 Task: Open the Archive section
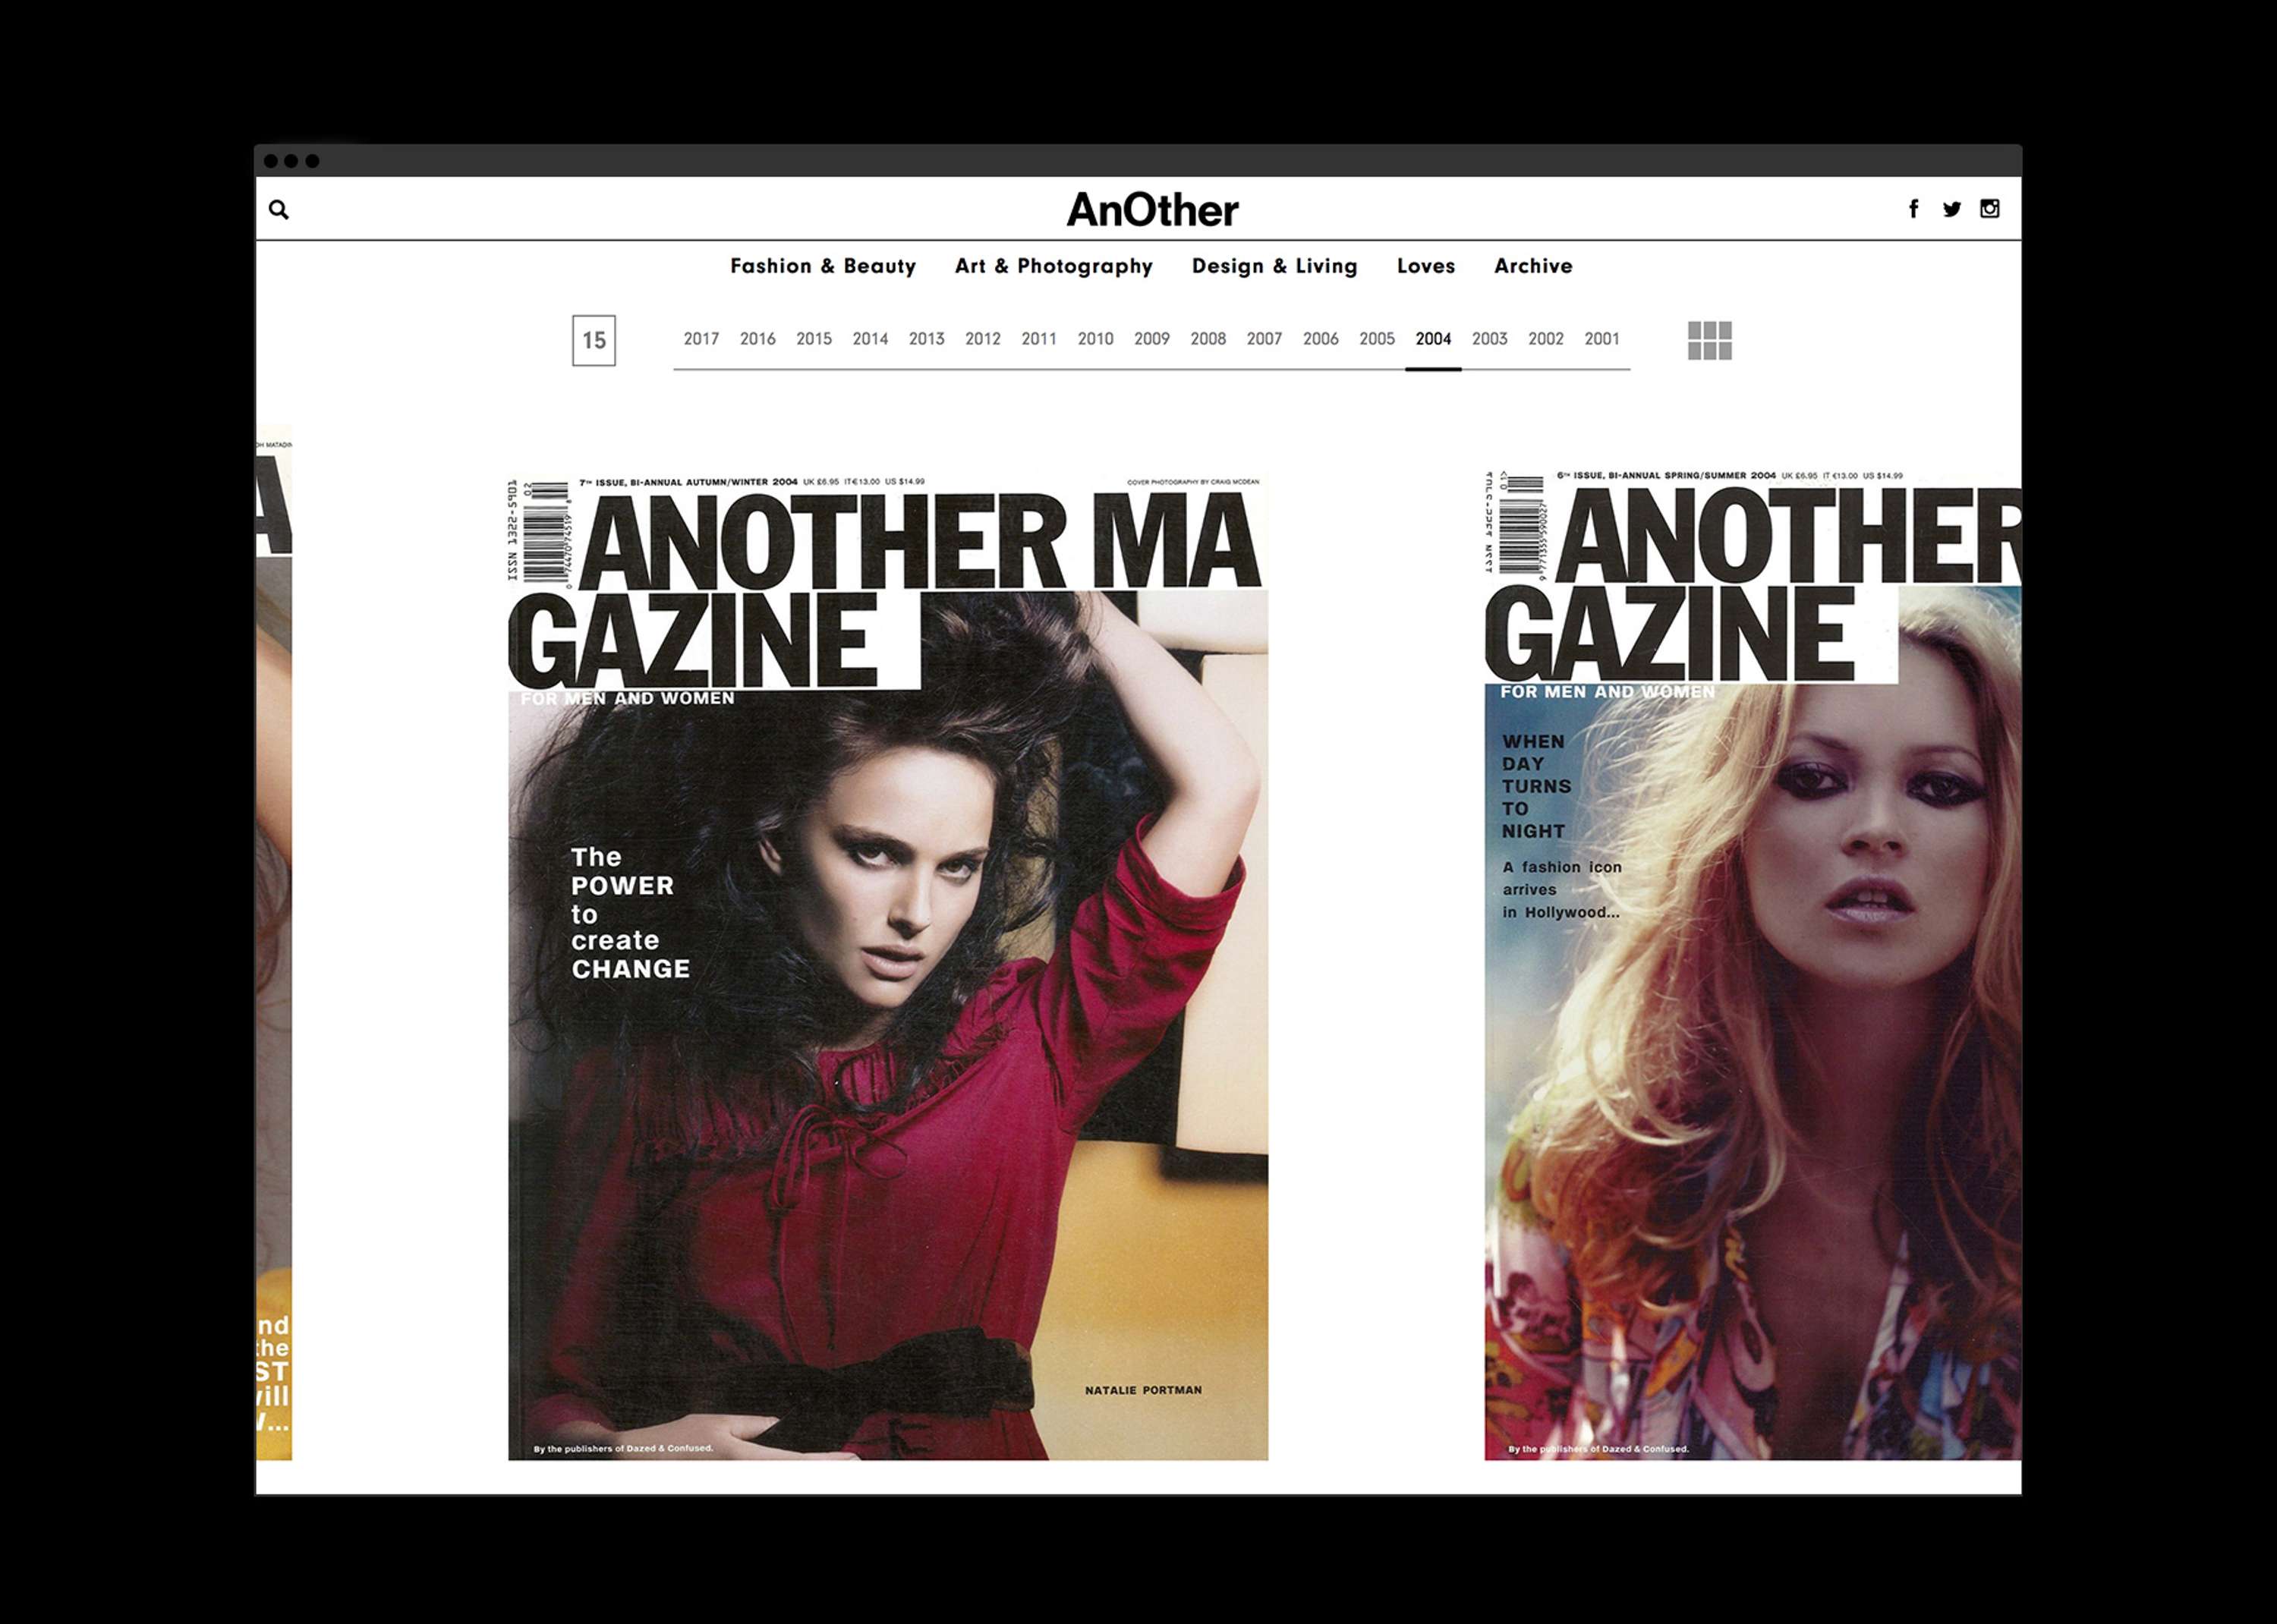point(1533,266)
